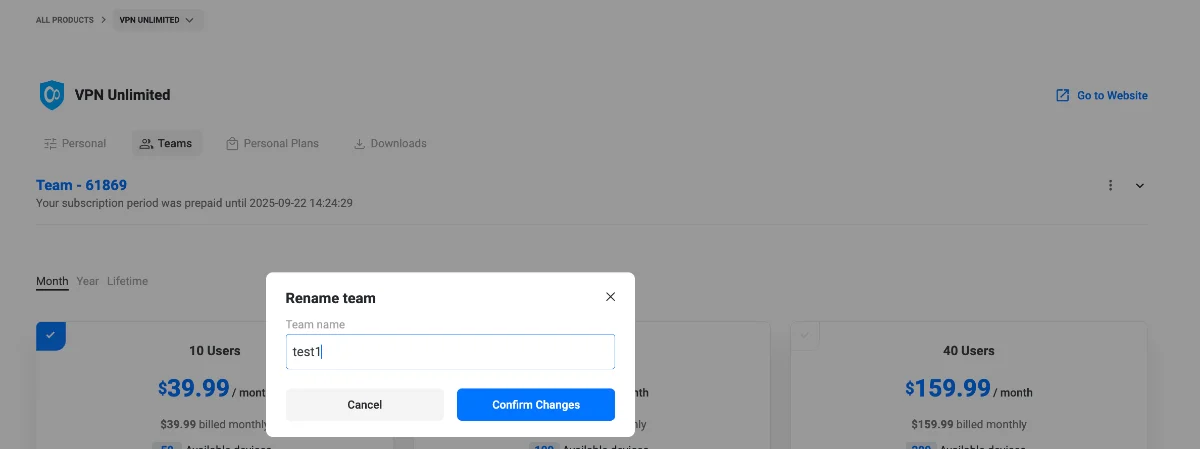Switch to Lifetime billing period
Viewport: 1200px width, 449px height.
pos(127,281)
